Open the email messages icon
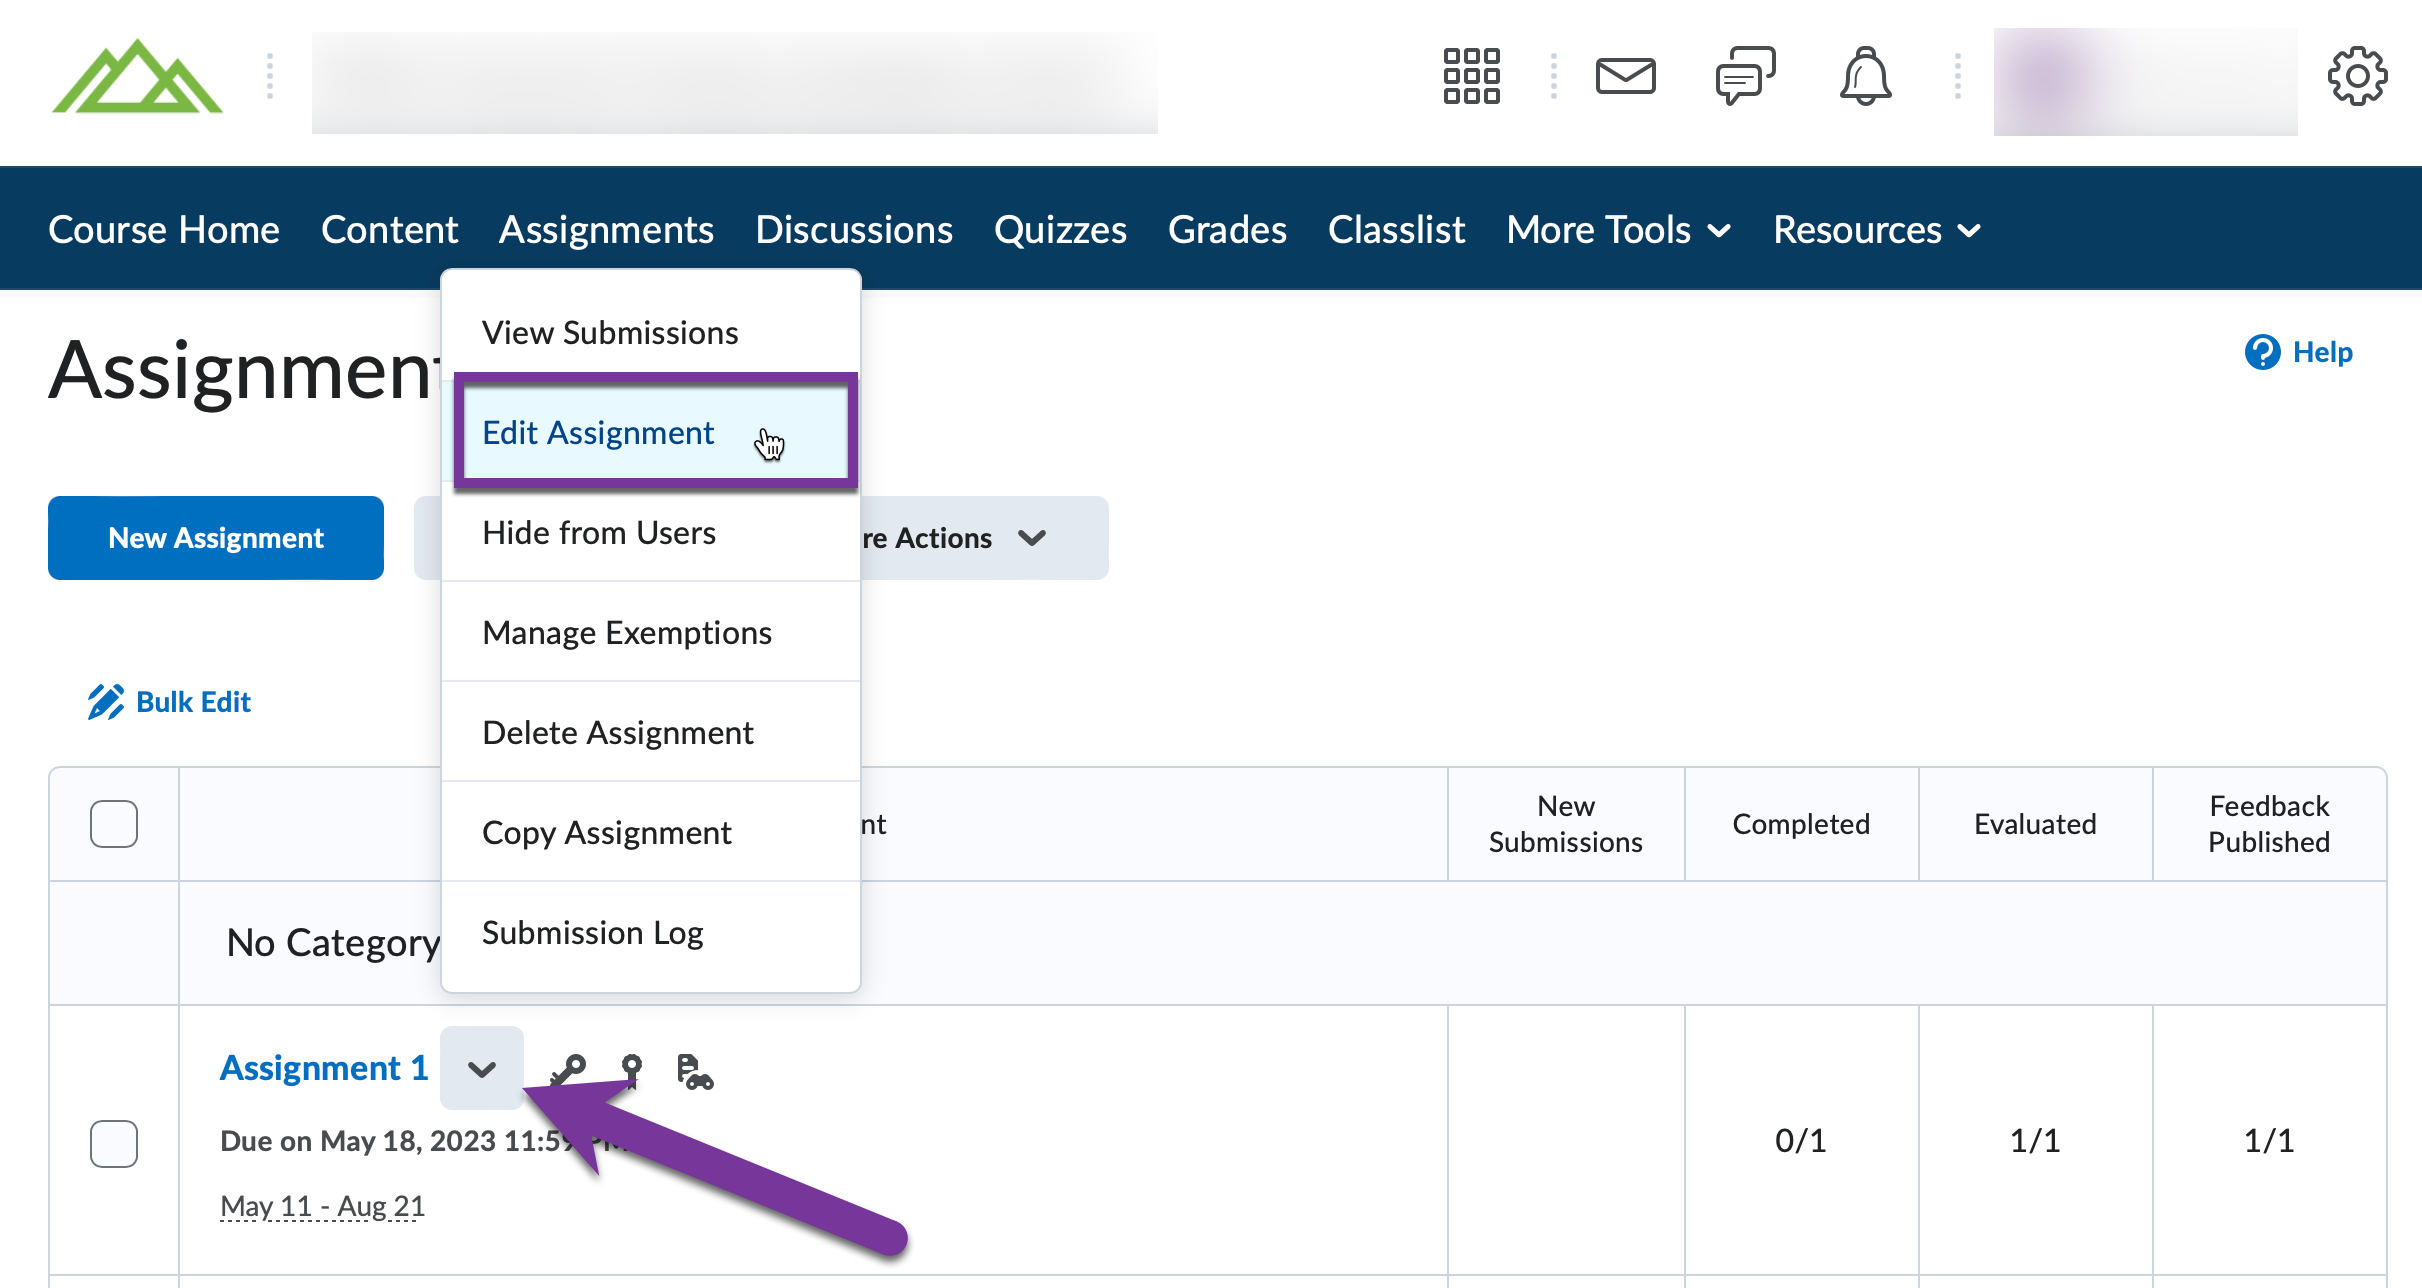Screen dimensions: 2422x1288 [x=1626, y=76]
